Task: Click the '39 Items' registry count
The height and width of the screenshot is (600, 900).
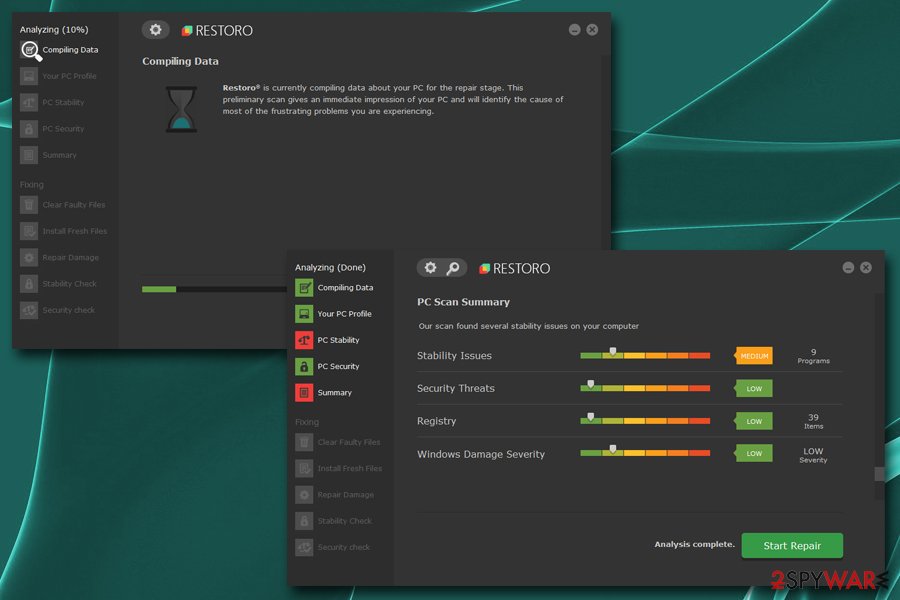Action: click(813, 421)
